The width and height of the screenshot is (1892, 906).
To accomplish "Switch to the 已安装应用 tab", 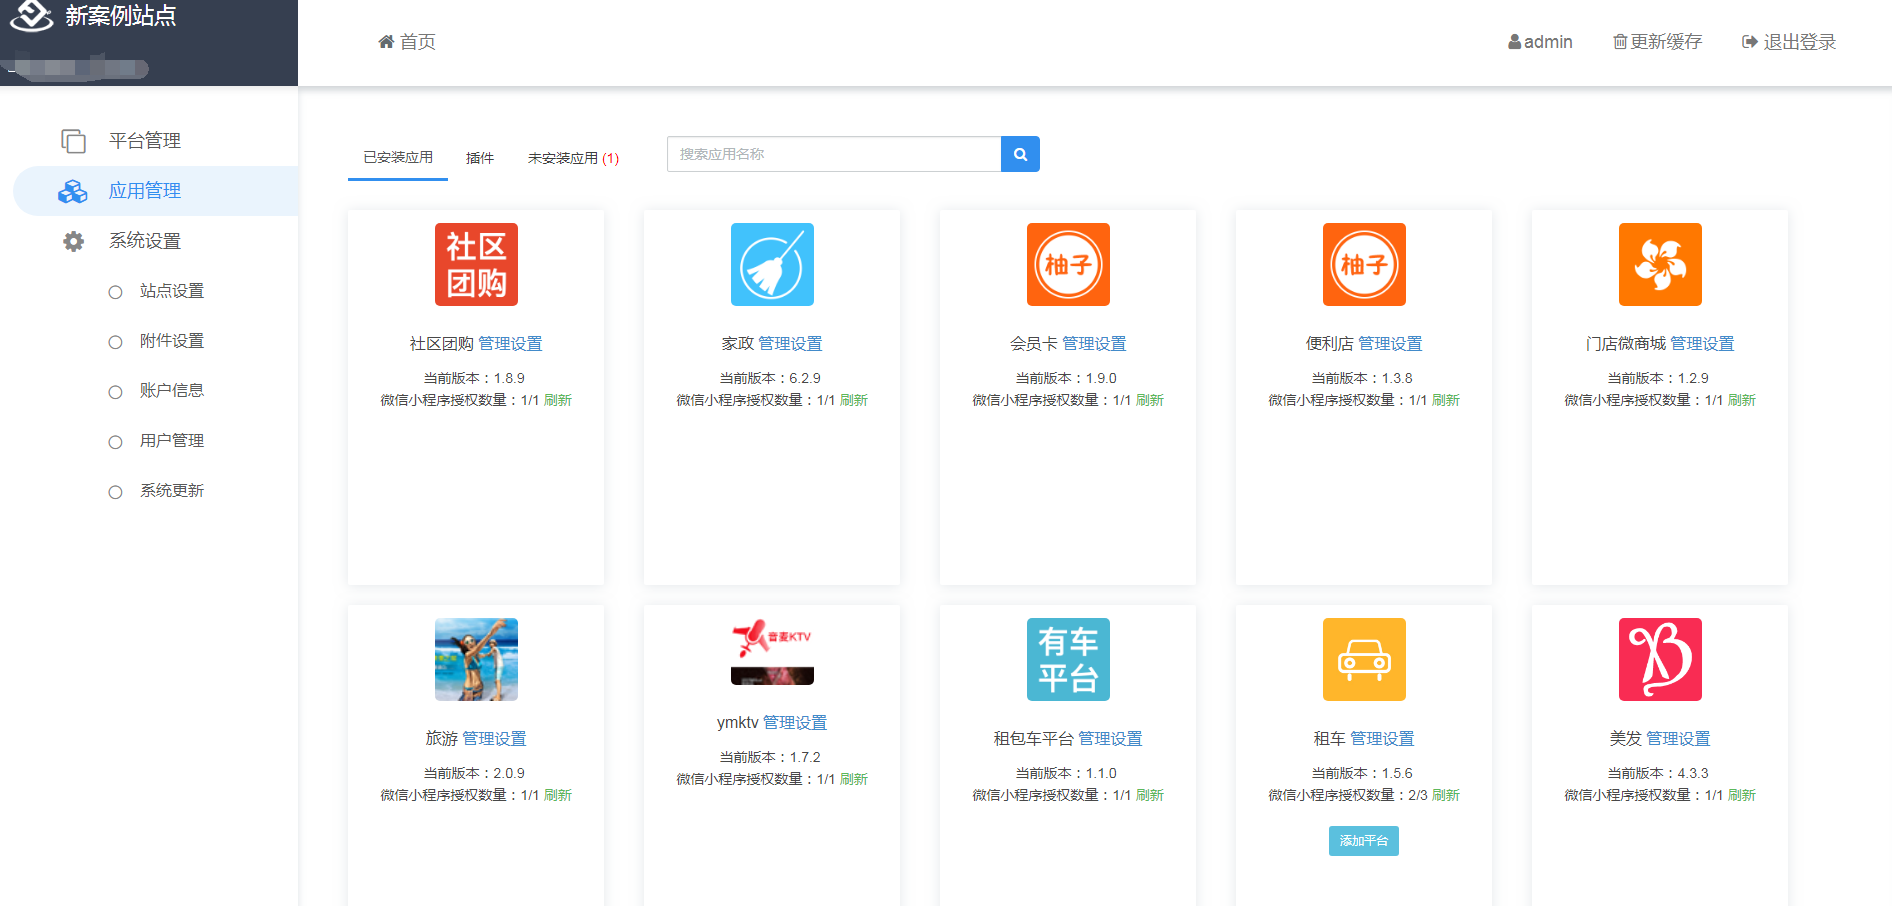I will point(398,158).
